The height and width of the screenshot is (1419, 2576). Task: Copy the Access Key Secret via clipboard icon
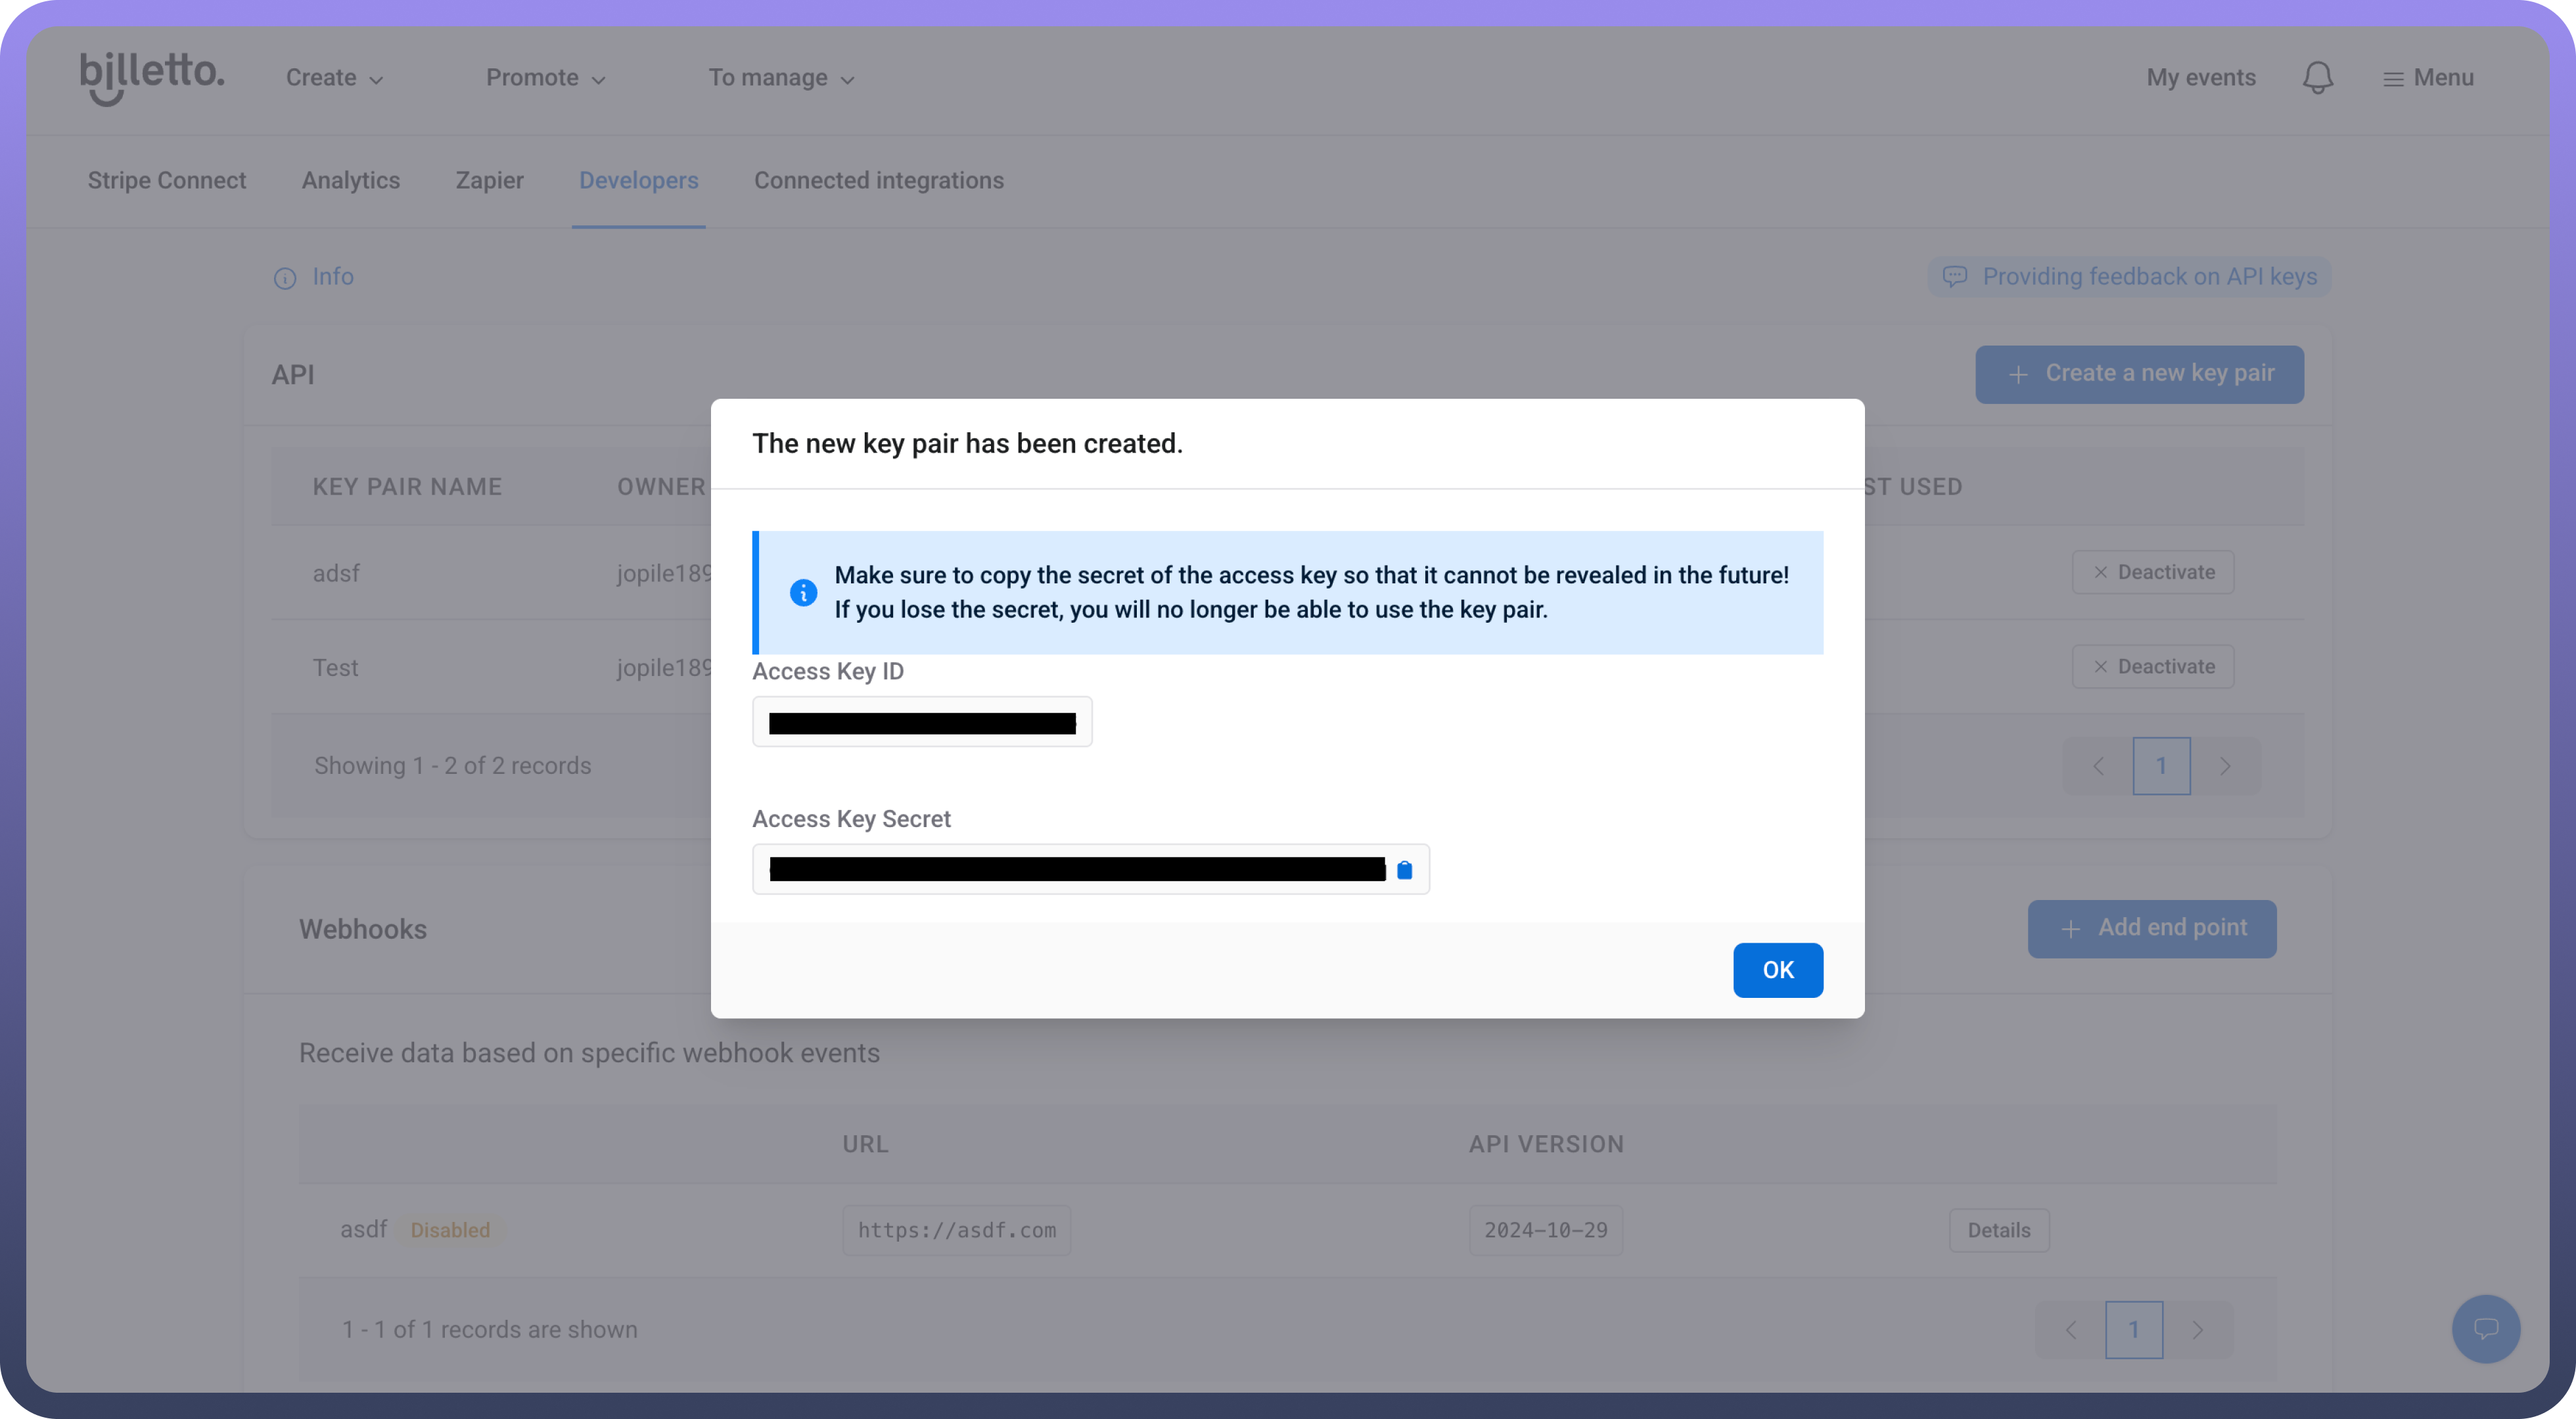[1404, 870]
